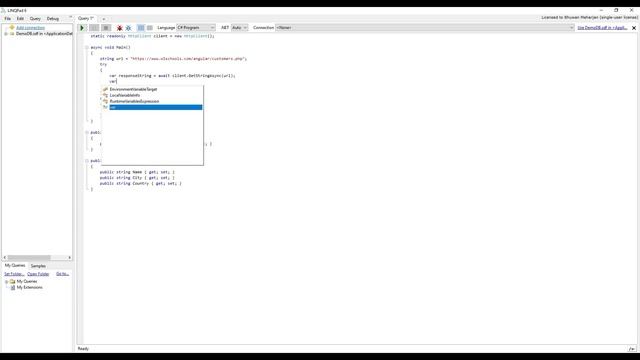Select the DemoDB.sdf connection tree item
The image size is (640, 360).
point(44,34)
